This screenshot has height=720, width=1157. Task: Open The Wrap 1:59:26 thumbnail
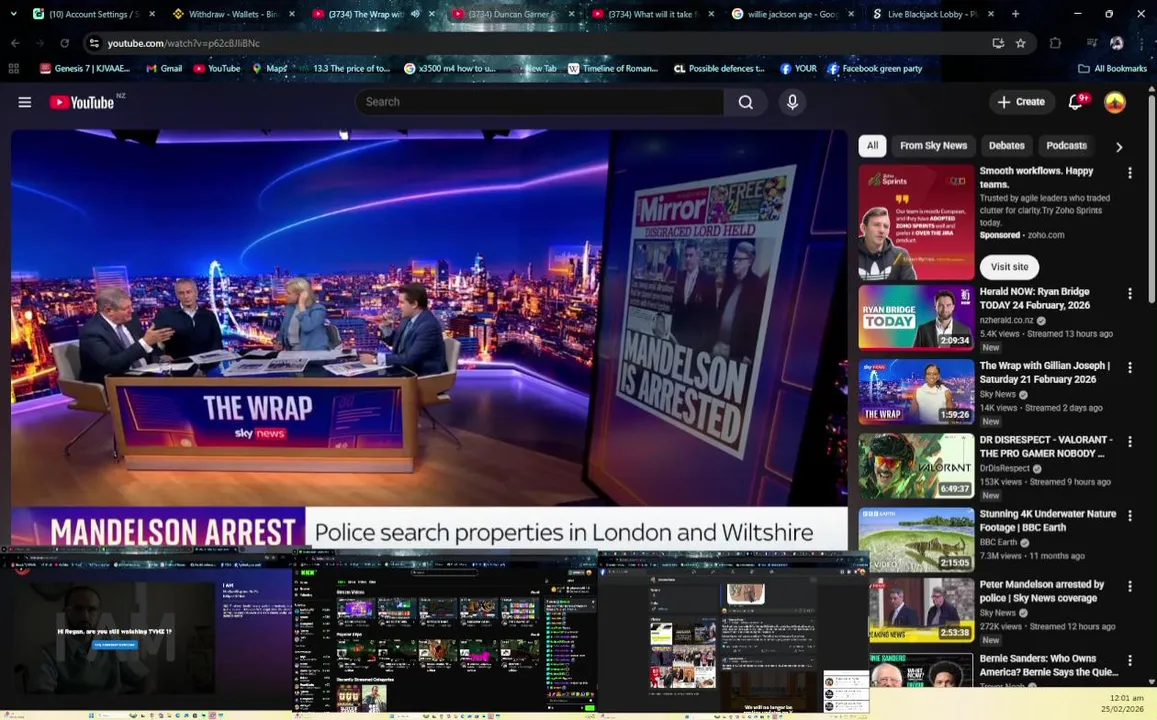(x=916, y=391)
